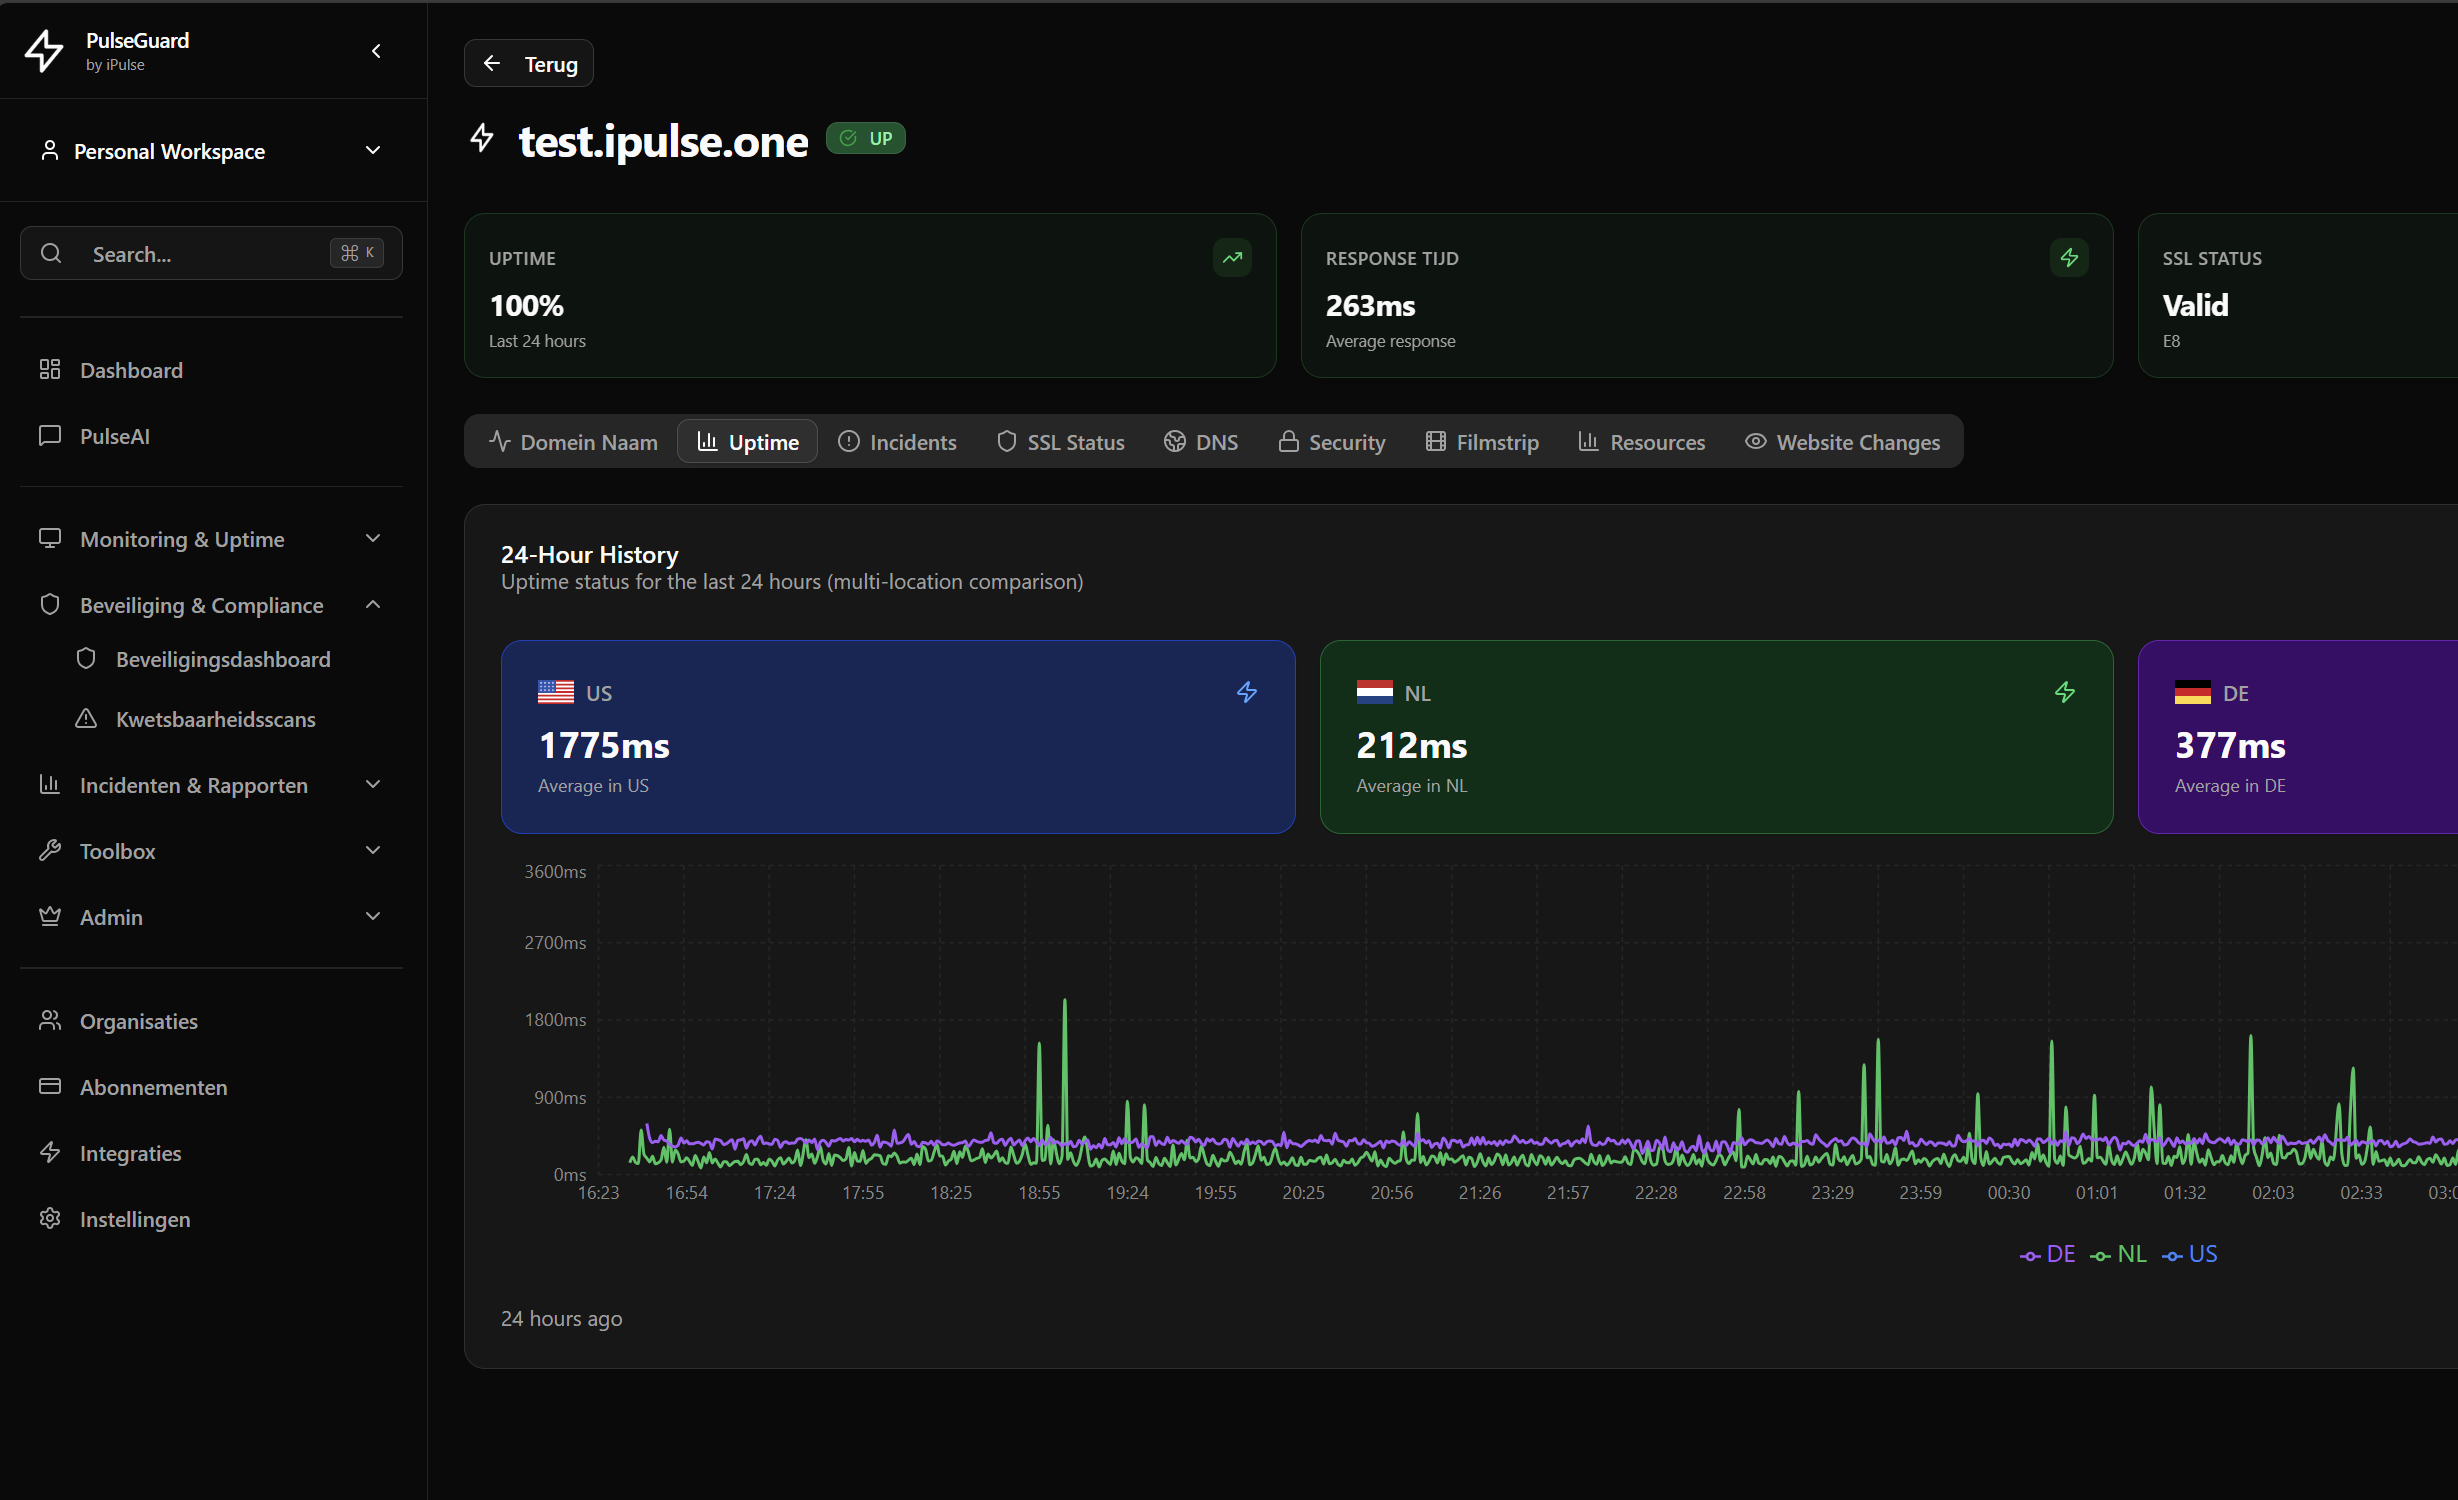Viewport: 2458px width, 1500px height.
Task: Click the Admin crown icon
Action: click(x=50, y=916)
